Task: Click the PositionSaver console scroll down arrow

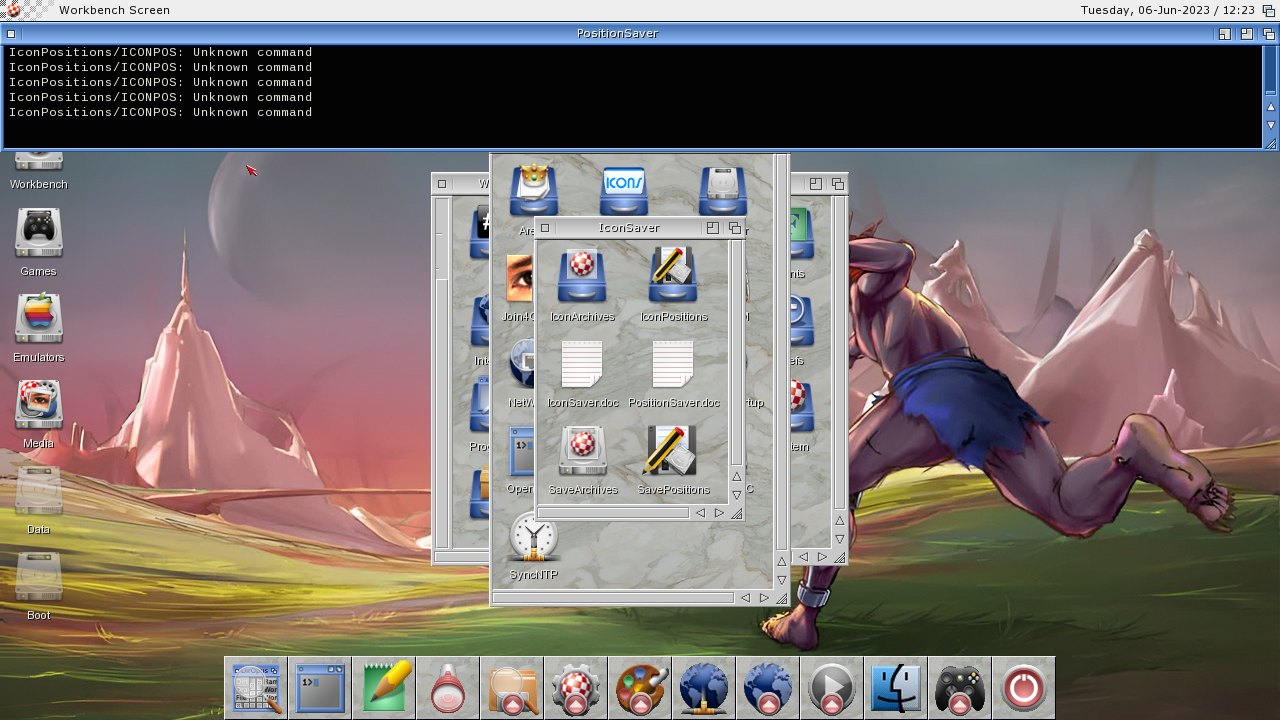Action: point(1271,125)
